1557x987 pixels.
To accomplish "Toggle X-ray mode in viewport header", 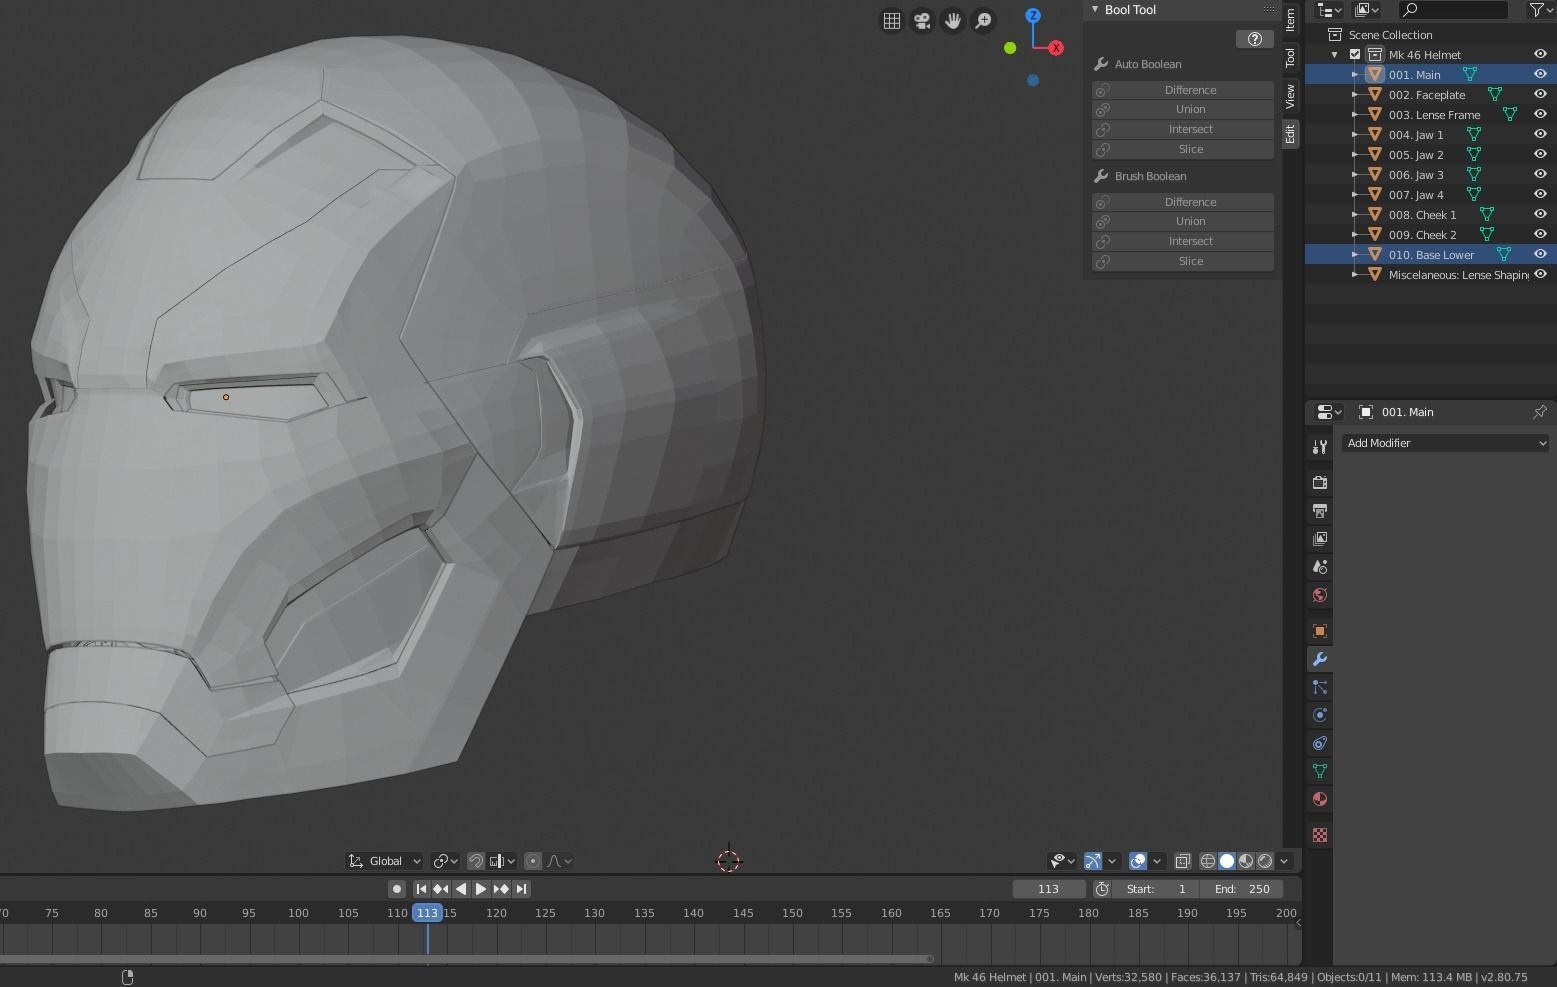I will pos(1182,861).
